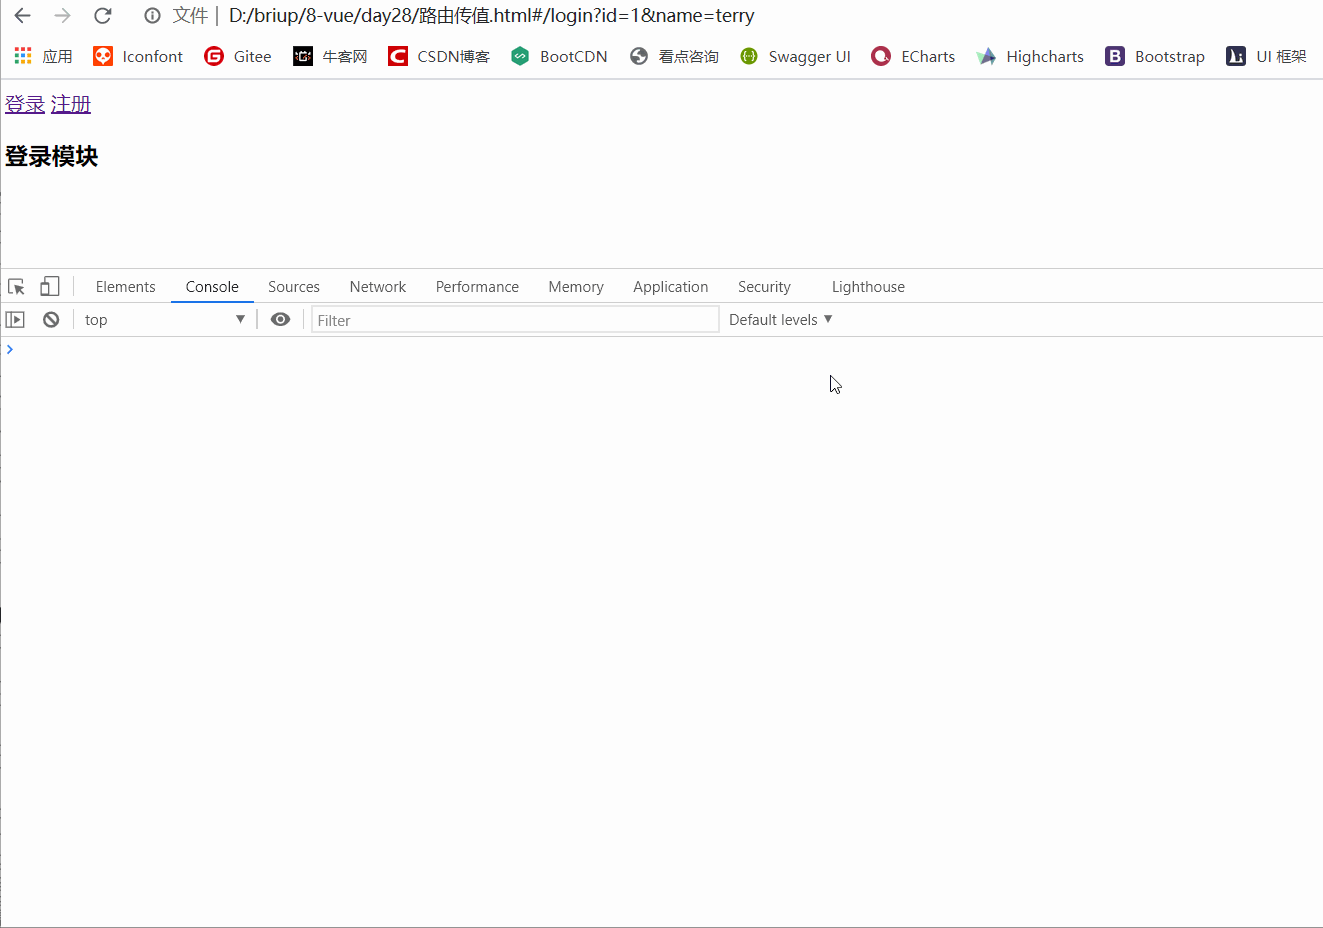This screenshot has height=928, width=1323.
Task: Go back with the browser back arrow
Action: (x=22, y=16)
